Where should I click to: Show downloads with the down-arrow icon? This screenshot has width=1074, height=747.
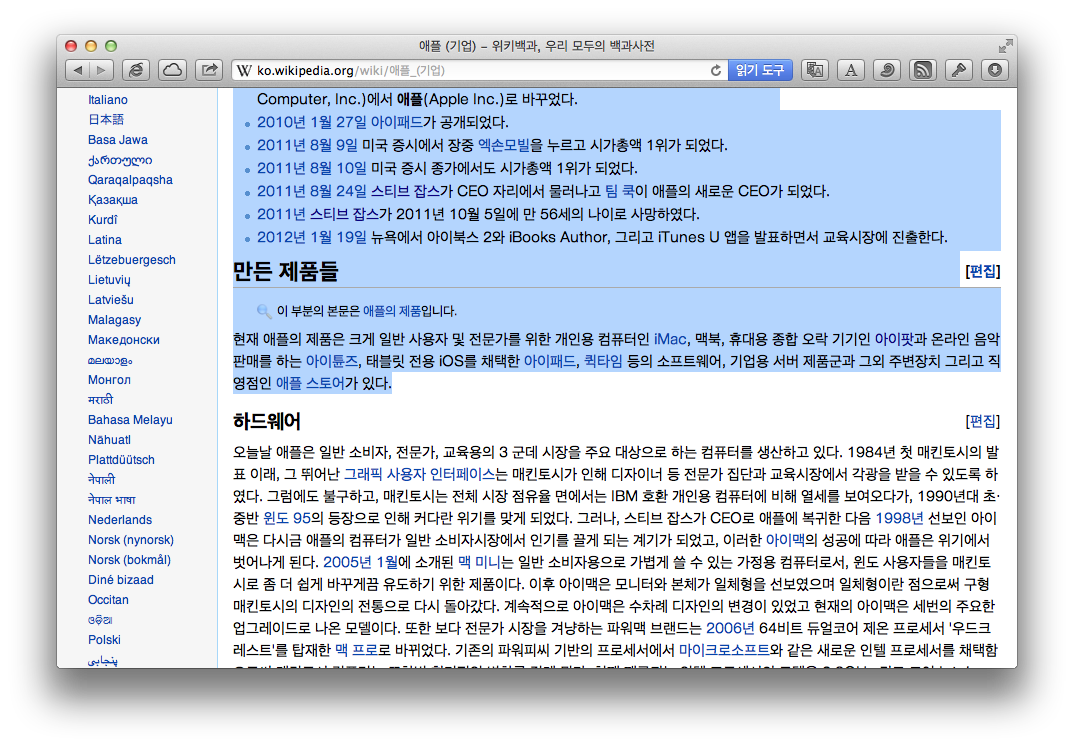(995, 70)
